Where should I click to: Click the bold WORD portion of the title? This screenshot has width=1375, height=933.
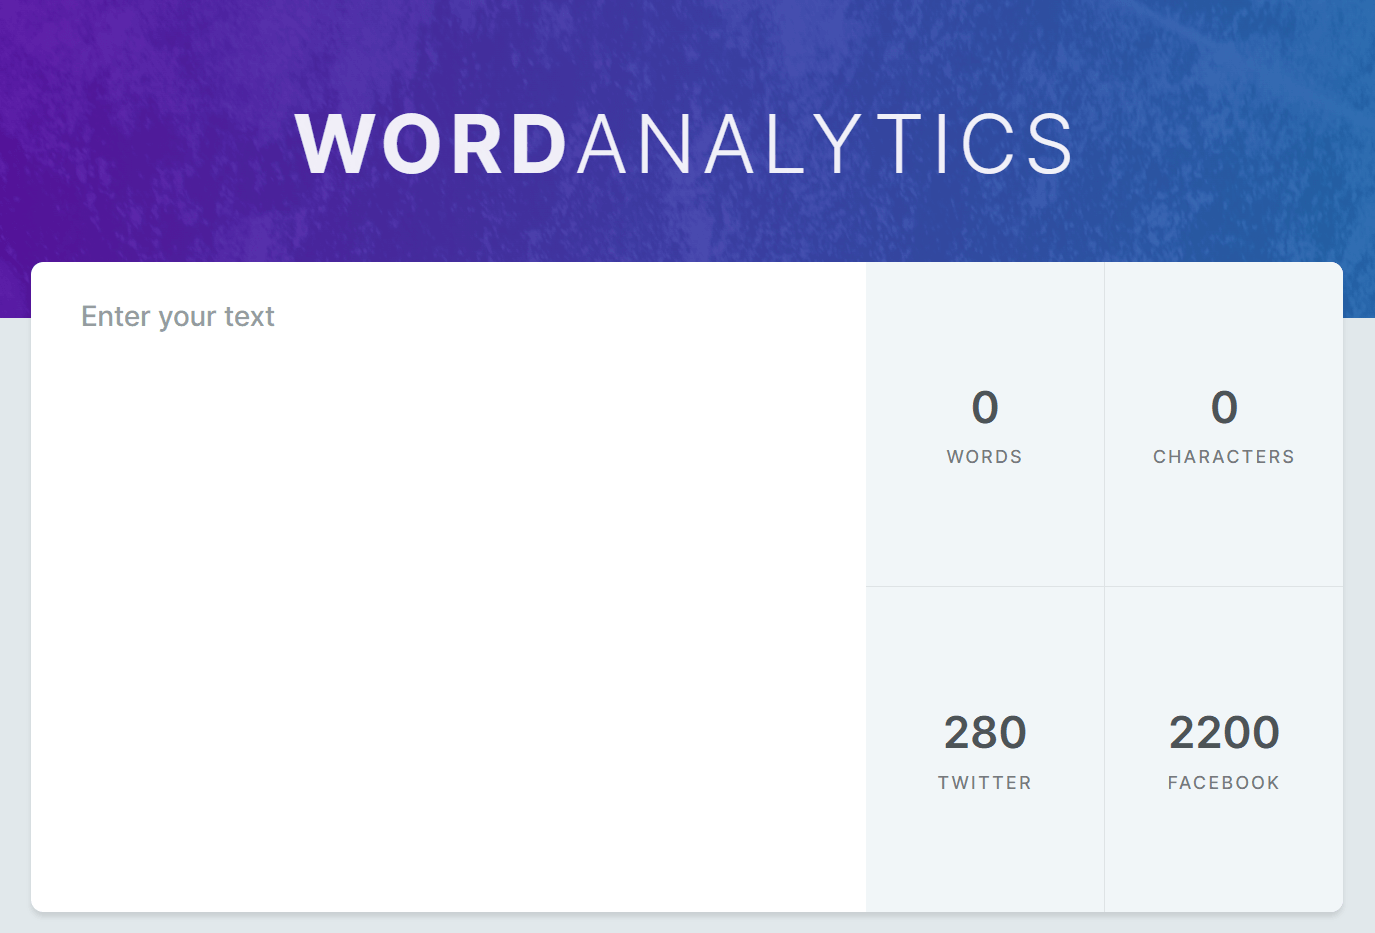pyautogui.click(x=430, y=143)
